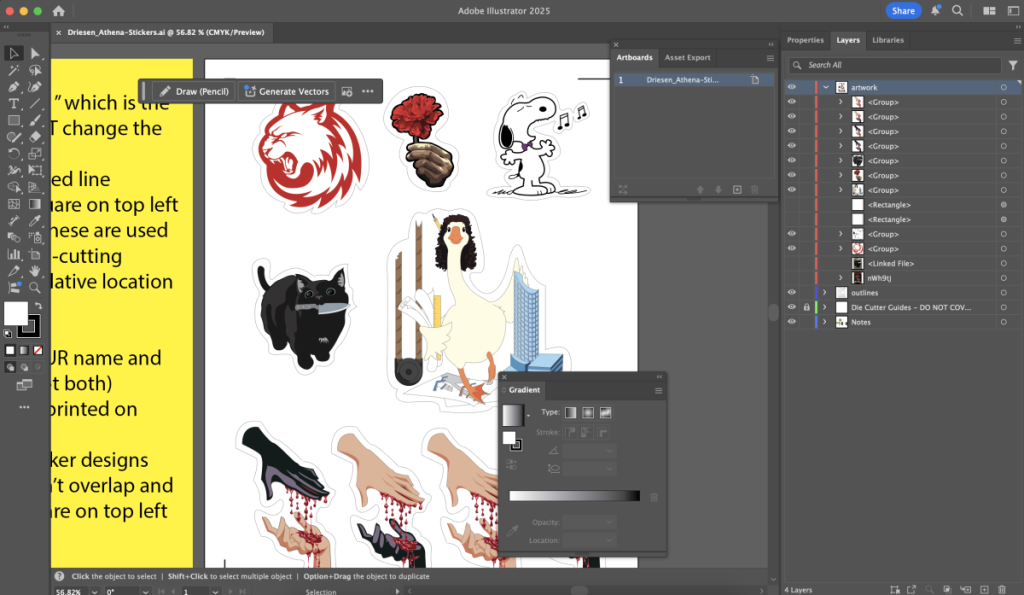
Task: Hide the artwork layer with eye icon
Action: 791,87
